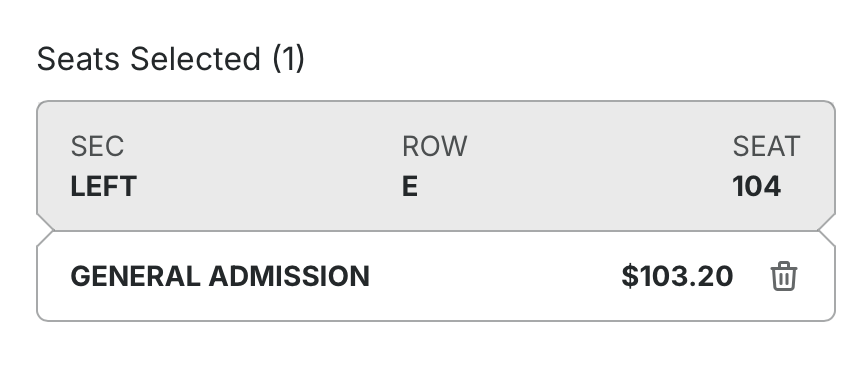This screenshot has height=380, width=868.
Task: Select the row letter E
Action: 410,186
